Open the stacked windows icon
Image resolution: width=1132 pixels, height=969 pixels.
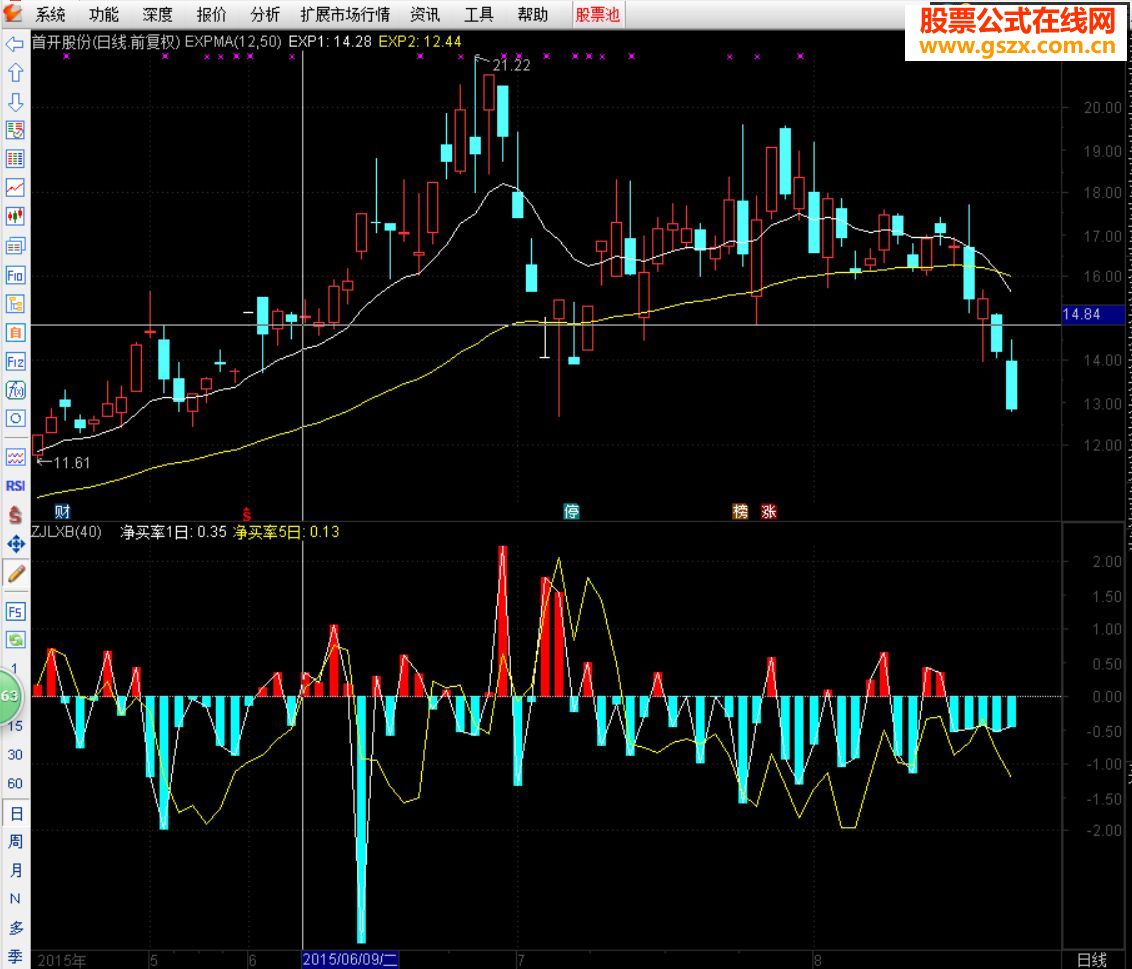pos(15,245)
